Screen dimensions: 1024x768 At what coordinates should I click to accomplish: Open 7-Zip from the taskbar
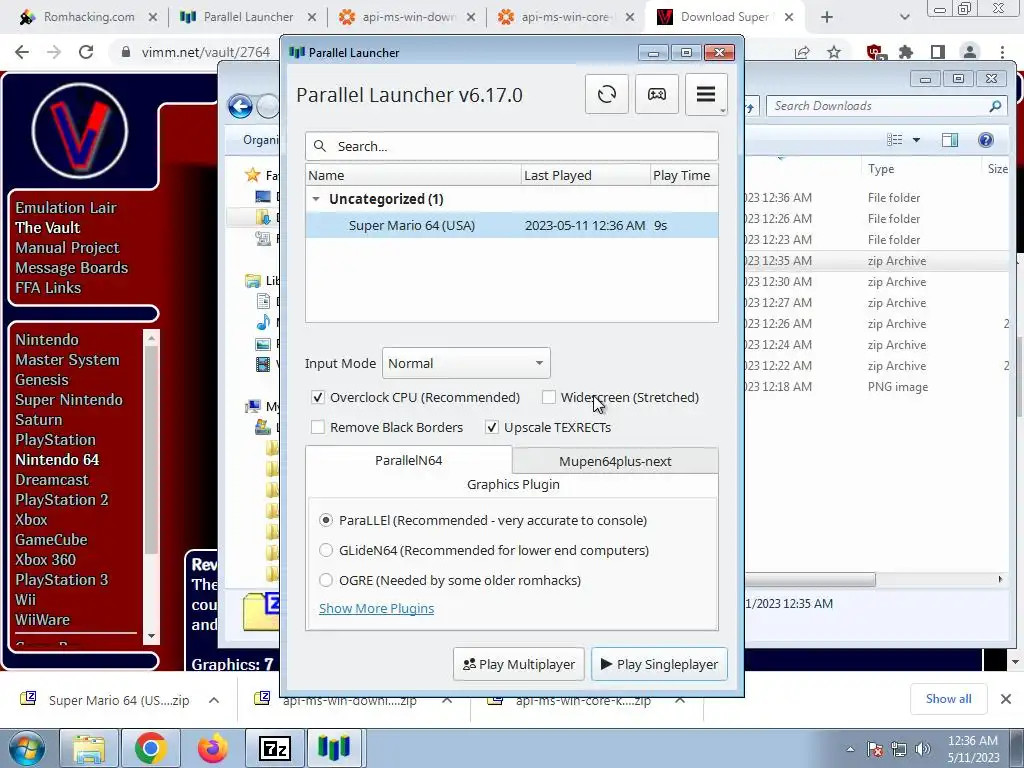[274, 748]
